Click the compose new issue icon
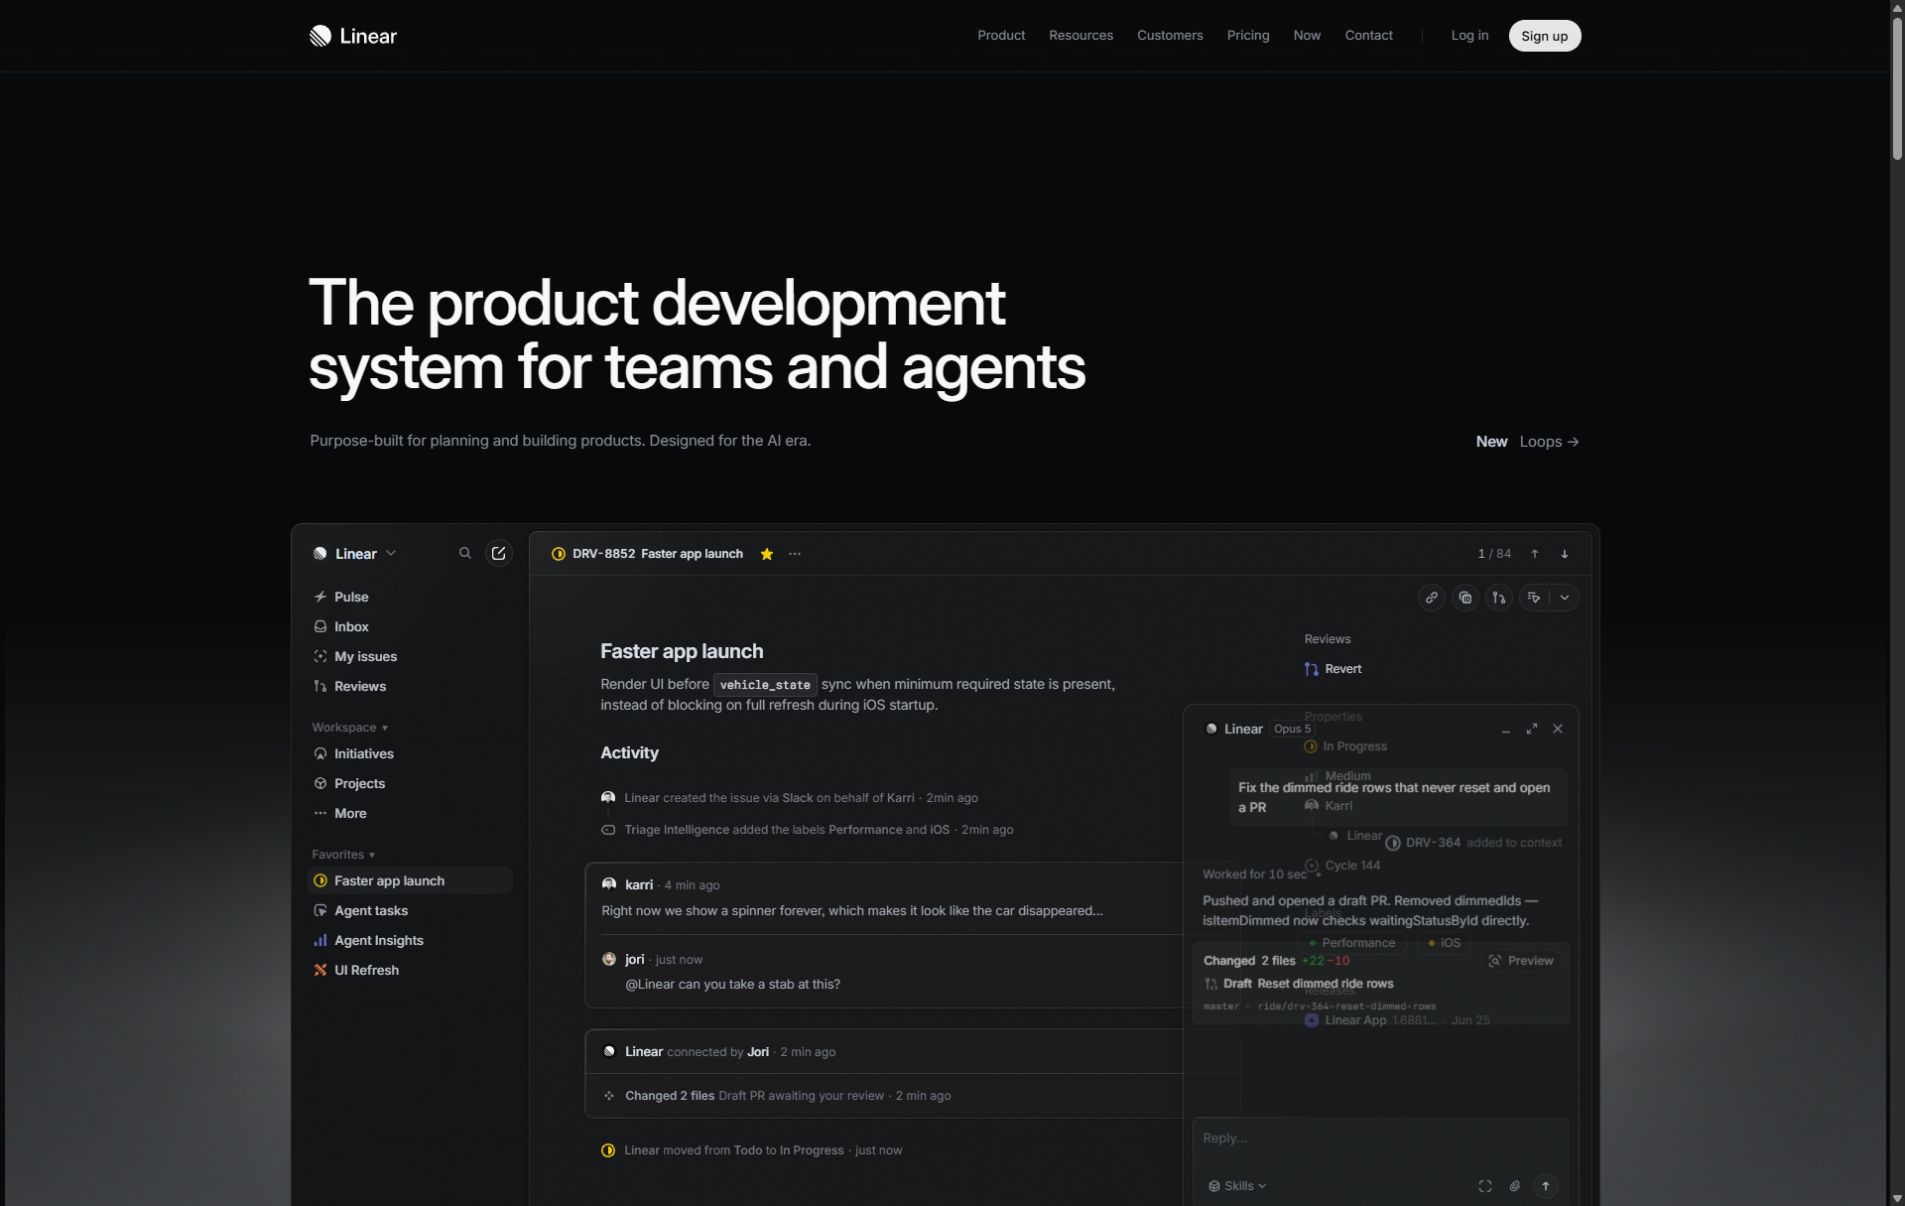 coord(498,553)
